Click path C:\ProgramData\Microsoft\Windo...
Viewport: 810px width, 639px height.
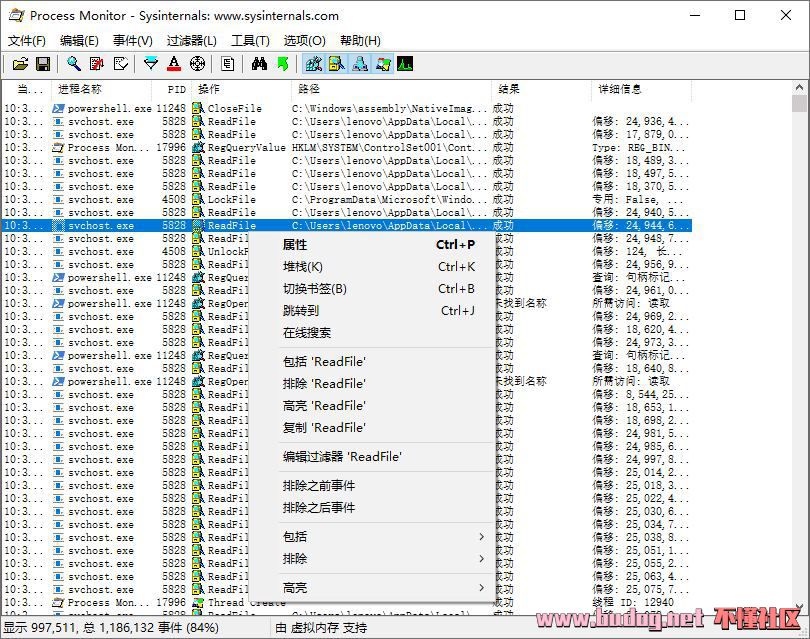390,199
